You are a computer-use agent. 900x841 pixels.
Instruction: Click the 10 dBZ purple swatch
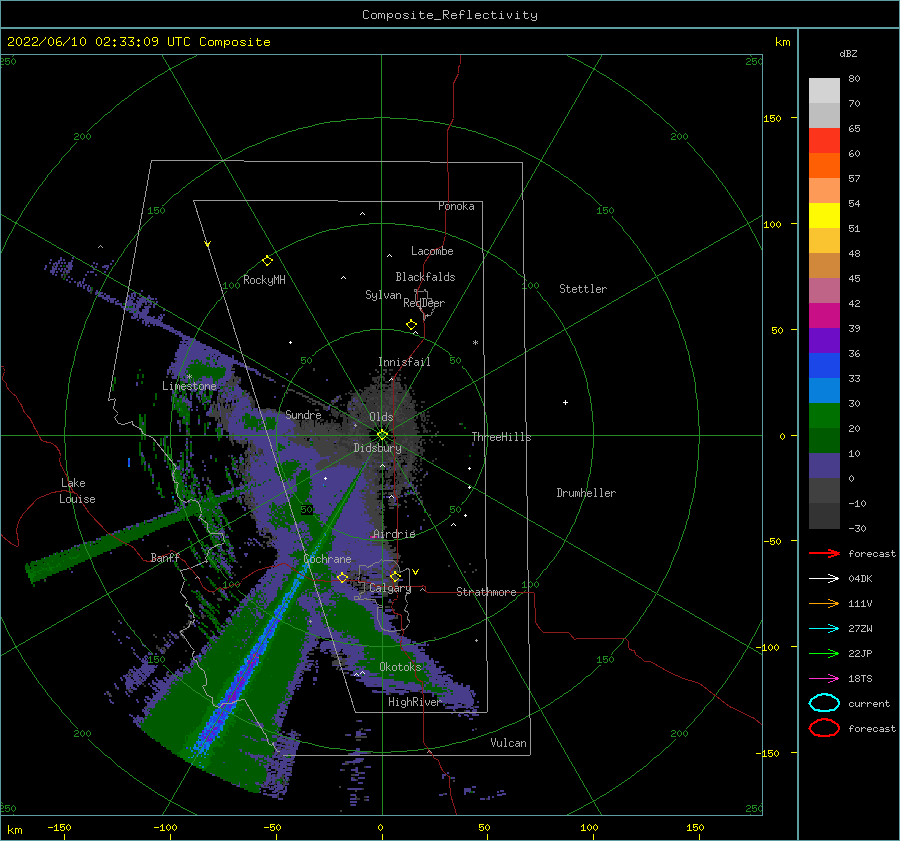coord(824,465)
